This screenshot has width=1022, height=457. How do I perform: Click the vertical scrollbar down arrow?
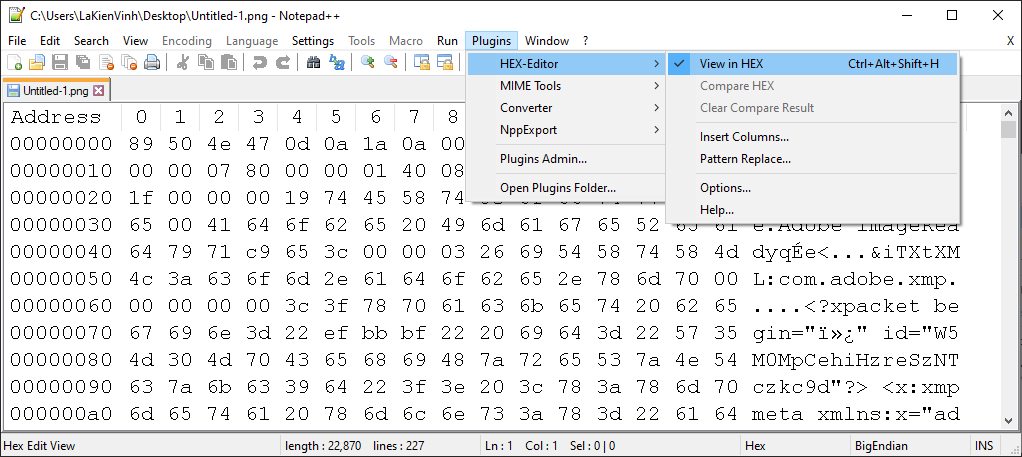pos(1008,422)
